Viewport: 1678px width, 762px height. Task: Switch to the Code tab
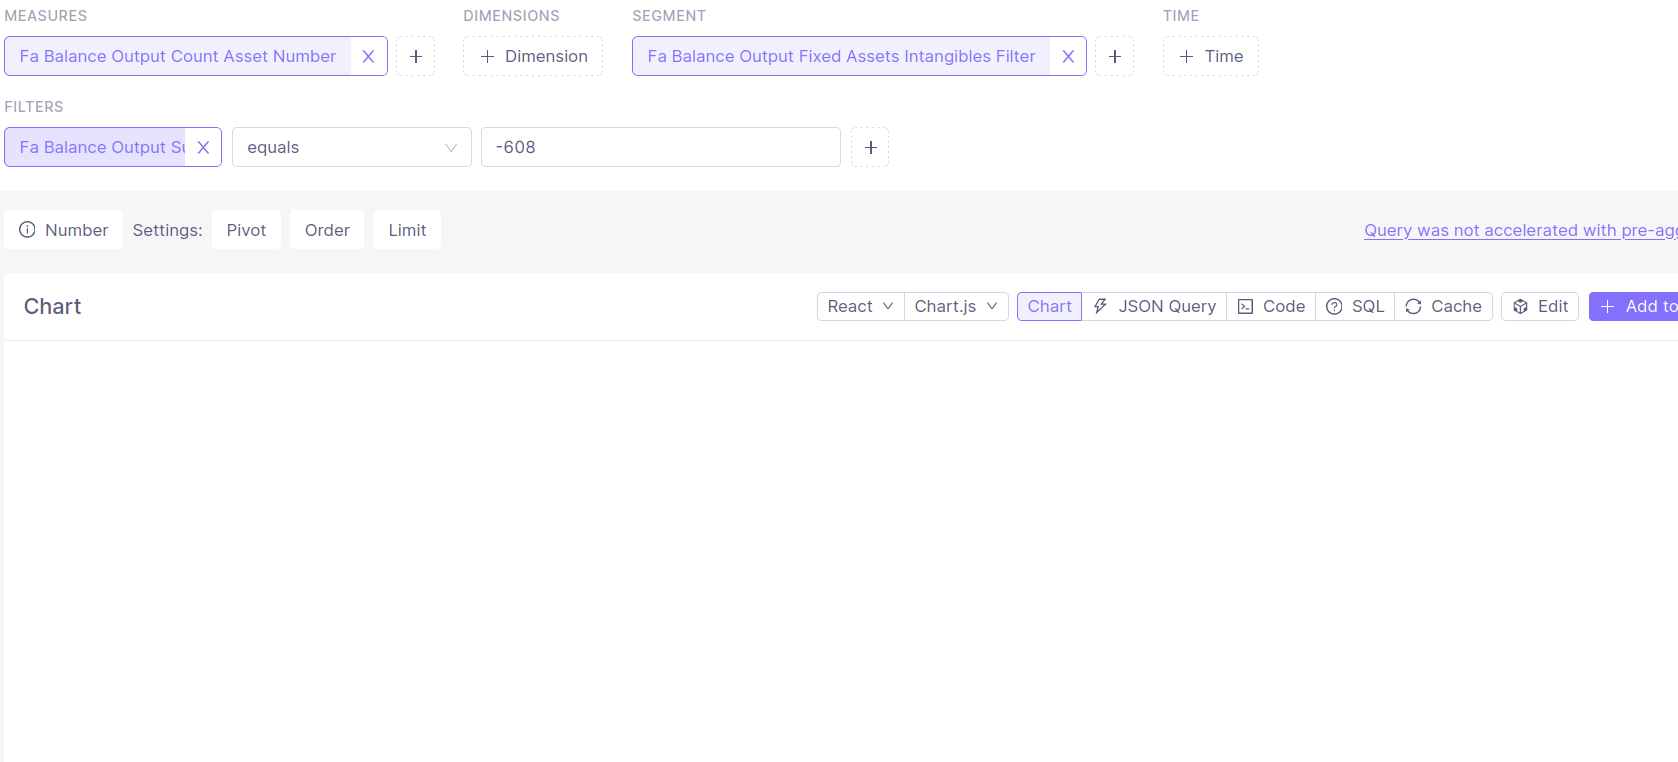pos(1271,306)
